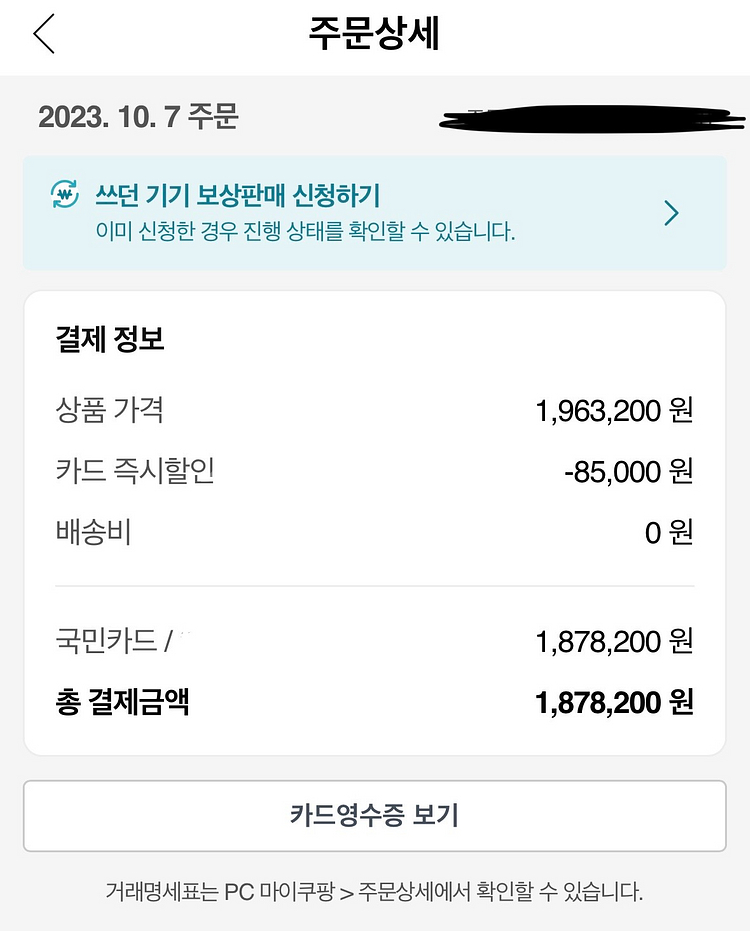Select the bold 1,878,200 원 total amount
The width and height of the screenshot is (750, 931).
[x=614, y=703]
